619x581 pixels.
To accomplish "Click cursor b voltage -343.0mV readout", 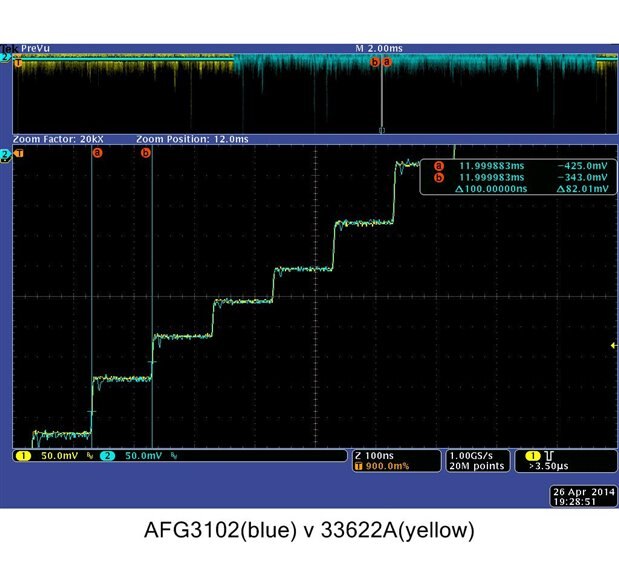I will [583, 177].
